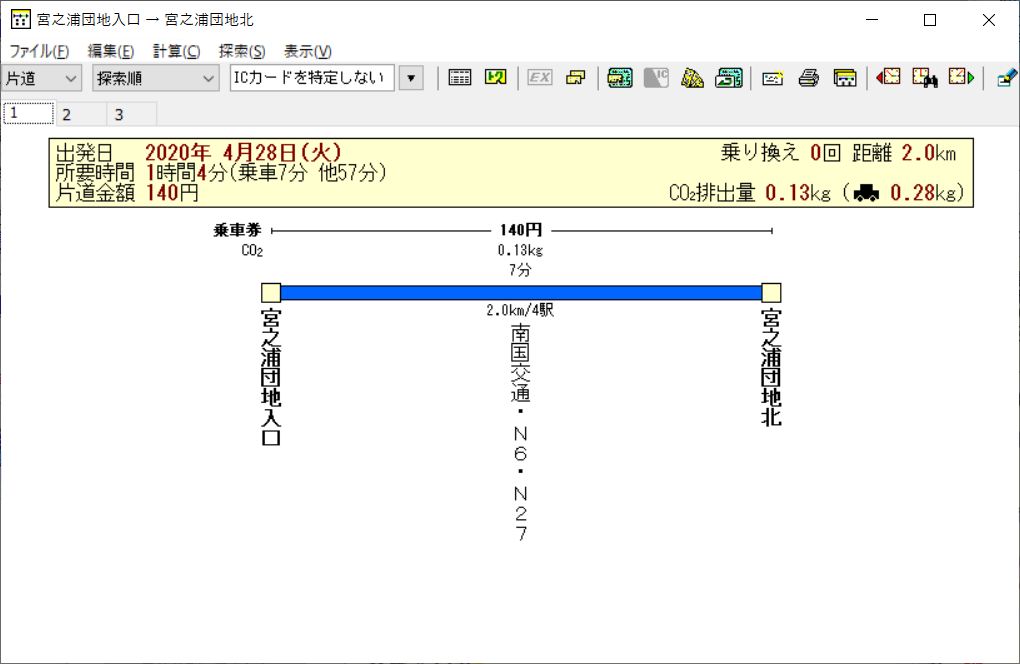Click the app icon in the title bar
Image resolution: width=1020 pixels, height=664 pixels.
click(x=20, y=20)
